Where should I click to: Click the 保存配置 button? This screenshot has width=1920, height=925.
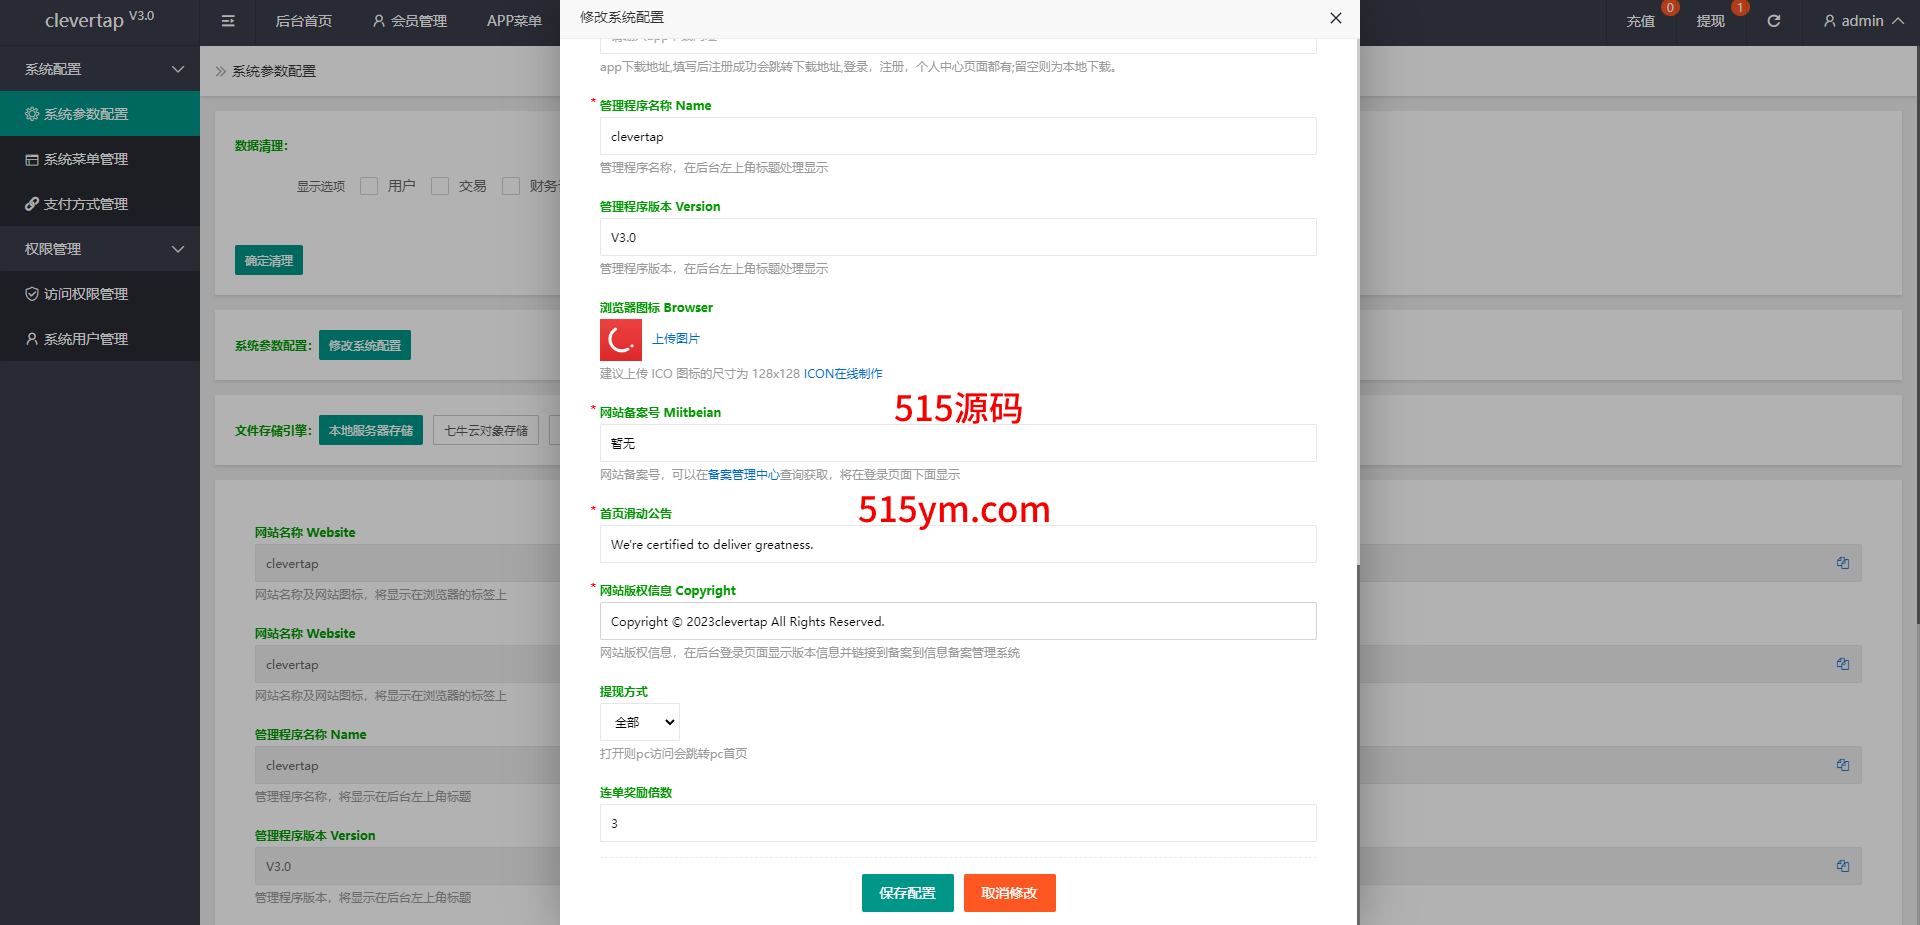(x=907, y=893)
